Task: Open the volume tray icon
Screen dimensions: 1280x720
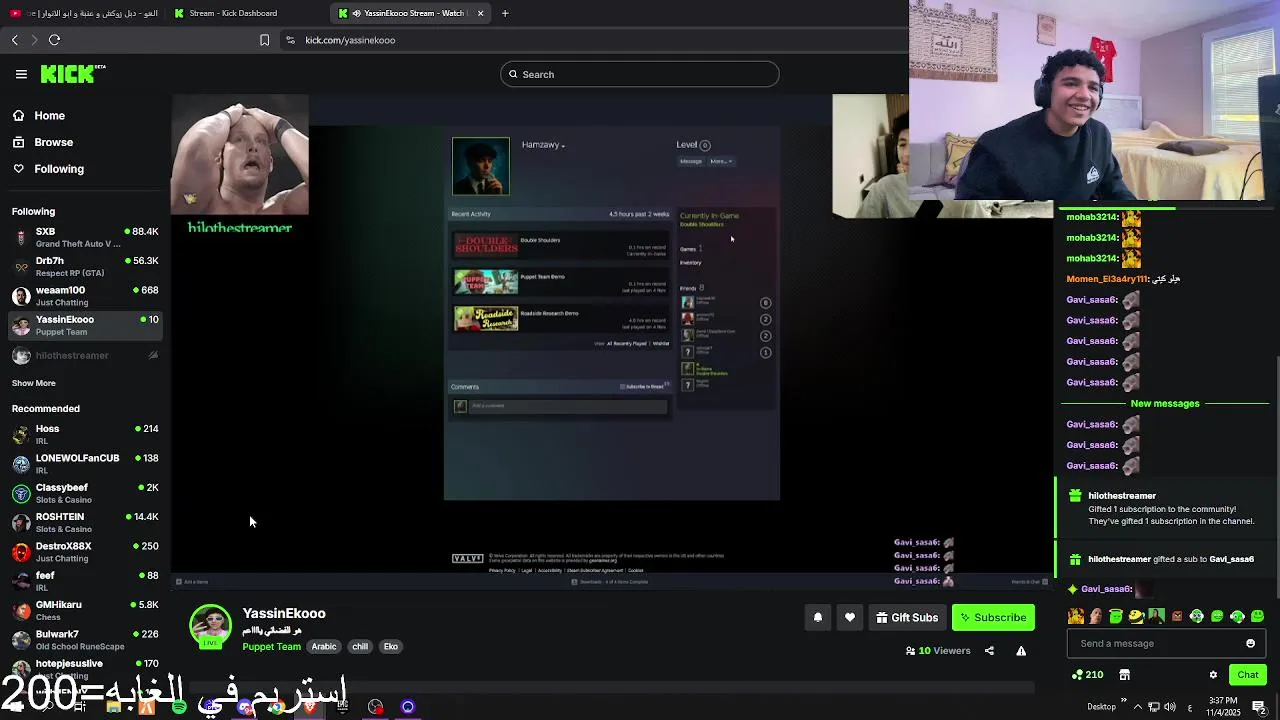Action: (x=1169, y=707)
